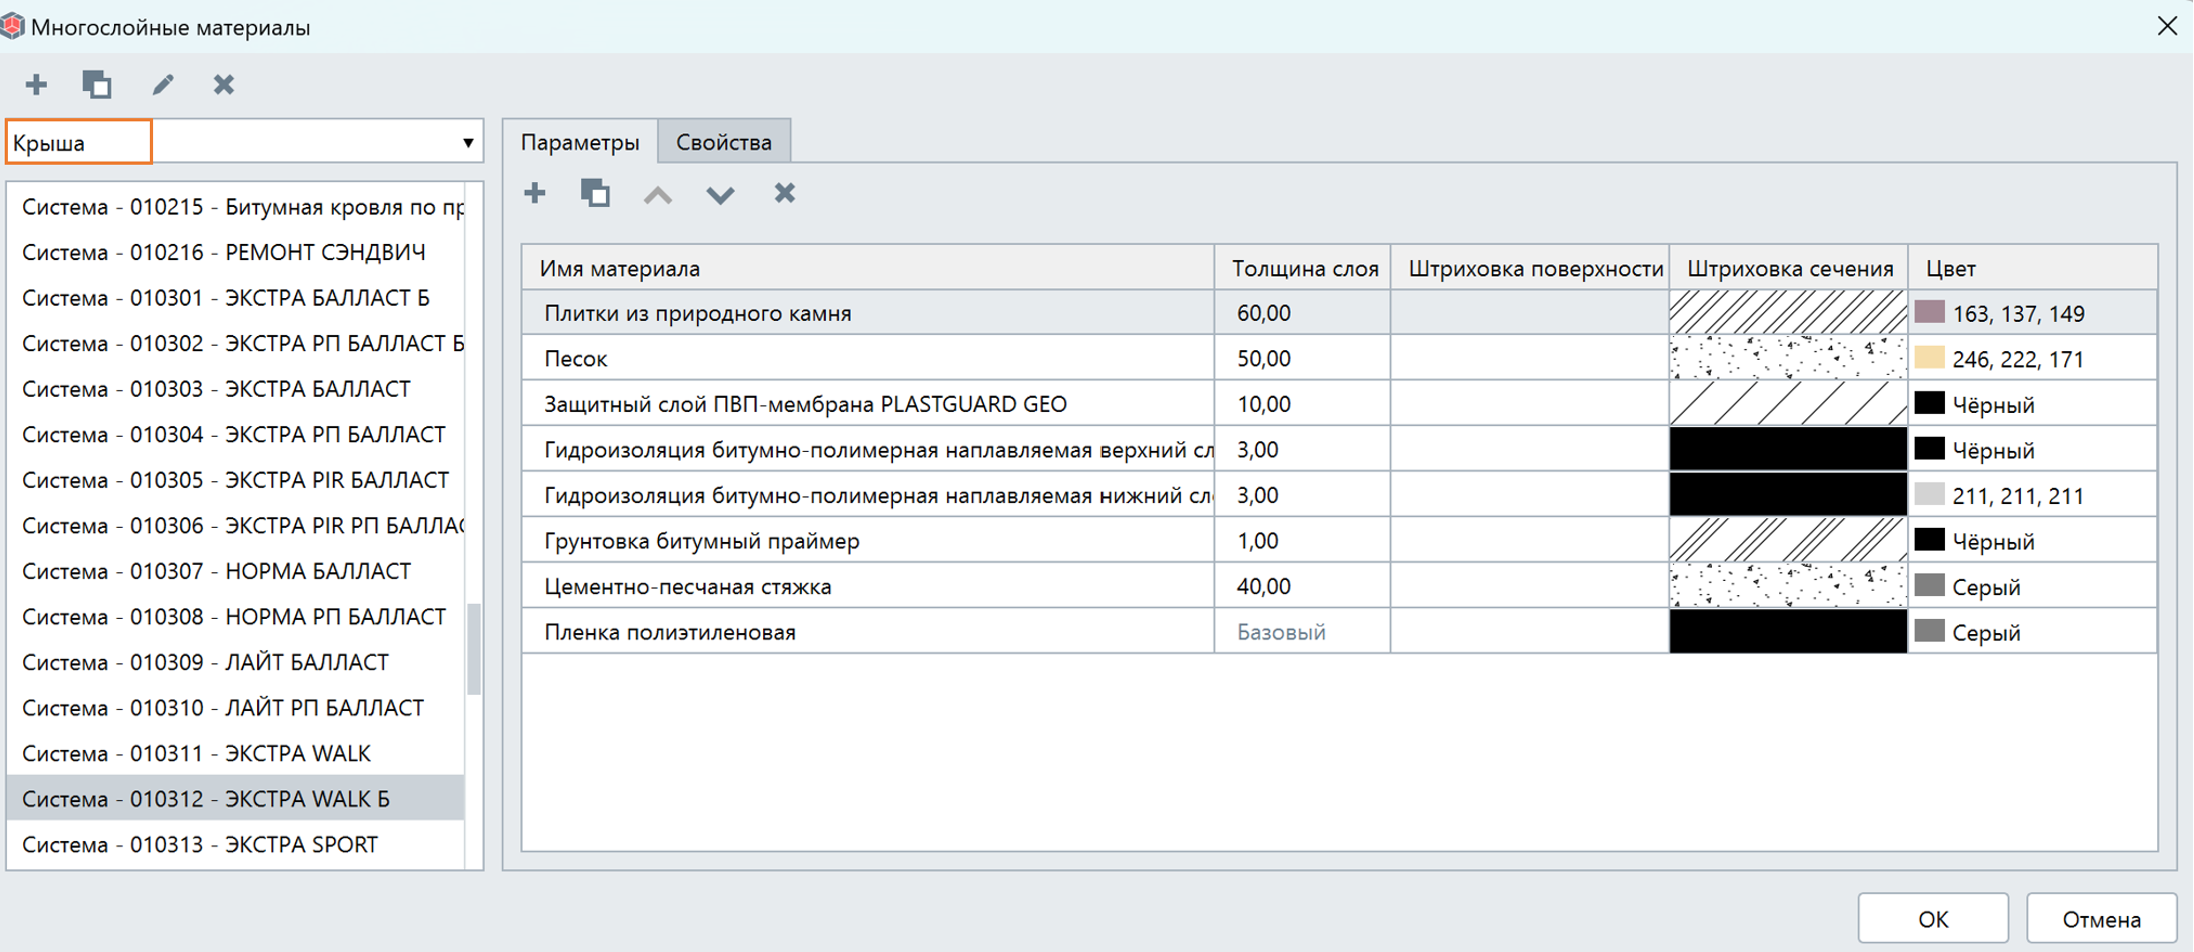Open solid hatch for Пленка полиэтиленовая
Image resolution: width=2194 pixels, height=952 pixels.
[1788, 631]
